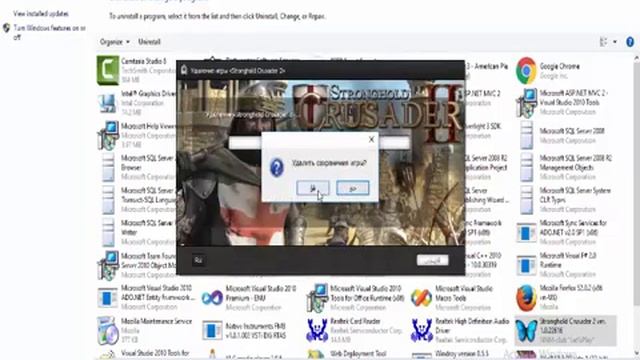The height and width of the screenshot is (360, 640).
Task: Select Microsoft ASP.NET MVC 2 Visual Studio Tools icon
Action: click(x=526, y=103)
